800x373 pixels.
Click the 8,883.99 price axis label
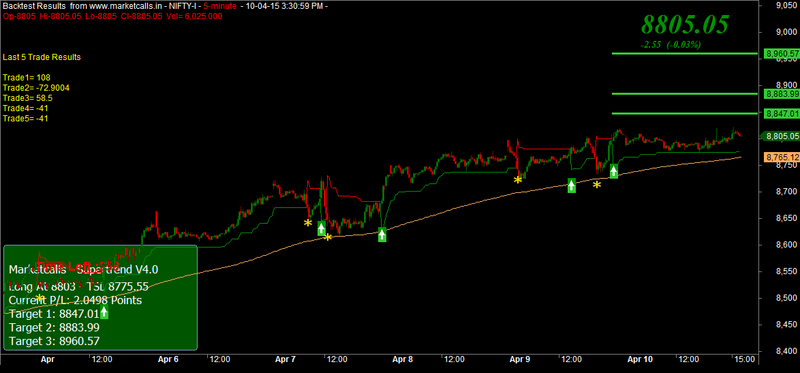pyautogui.click(x=781, y=94)
